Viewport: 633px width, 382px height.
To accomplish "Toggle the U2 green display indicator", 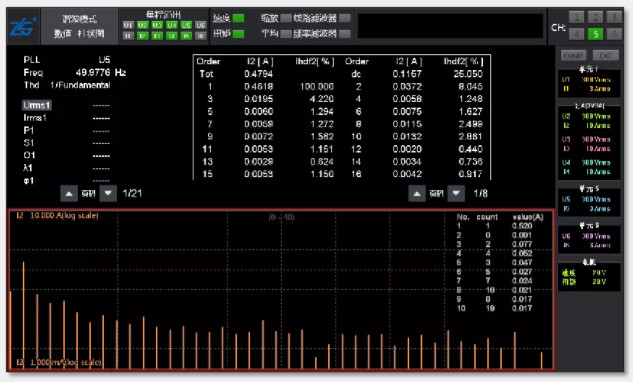I will [x=143, y=25].
